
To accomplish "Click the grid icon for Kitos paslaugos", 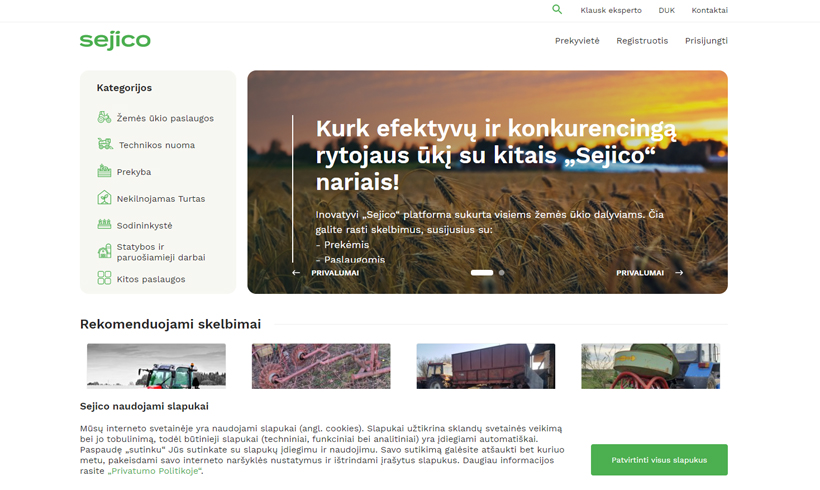I will (x=104, y=278).
